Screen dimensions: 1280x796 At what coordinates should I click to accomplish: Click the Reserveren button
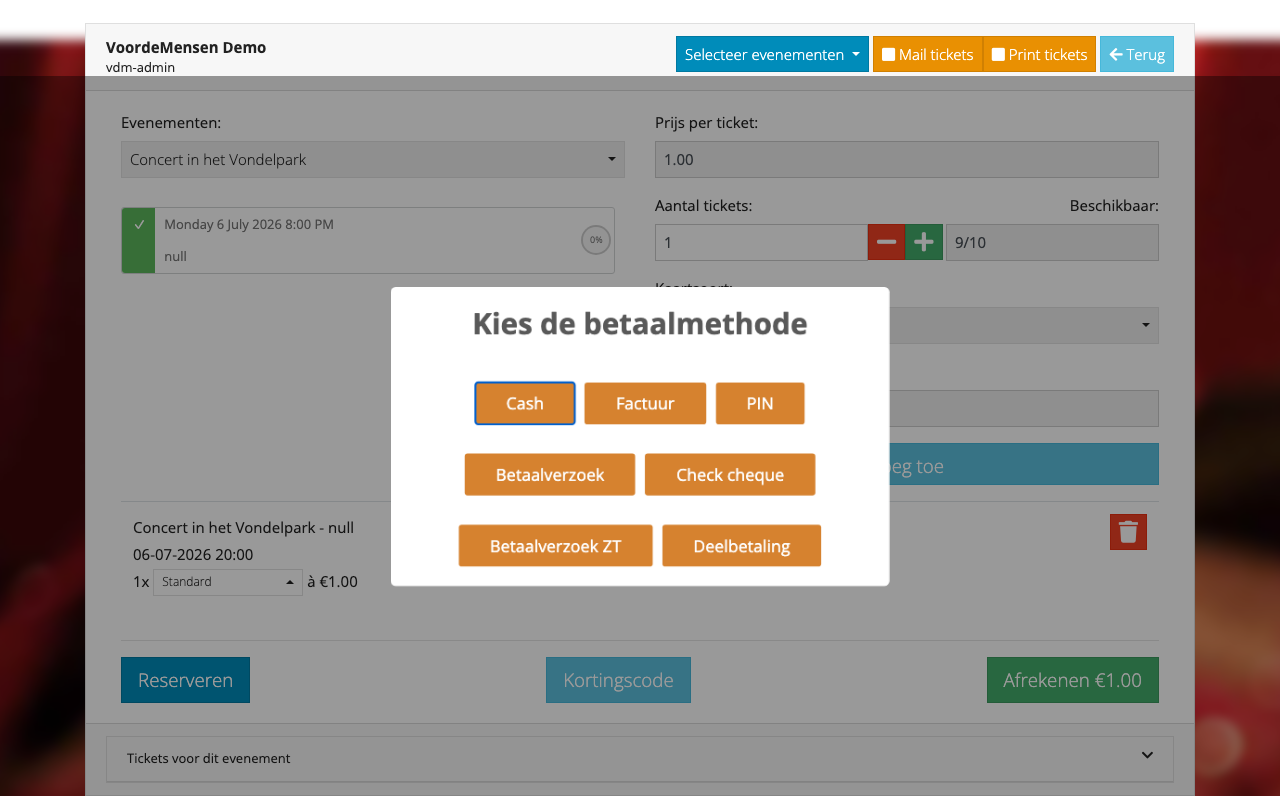185,679
